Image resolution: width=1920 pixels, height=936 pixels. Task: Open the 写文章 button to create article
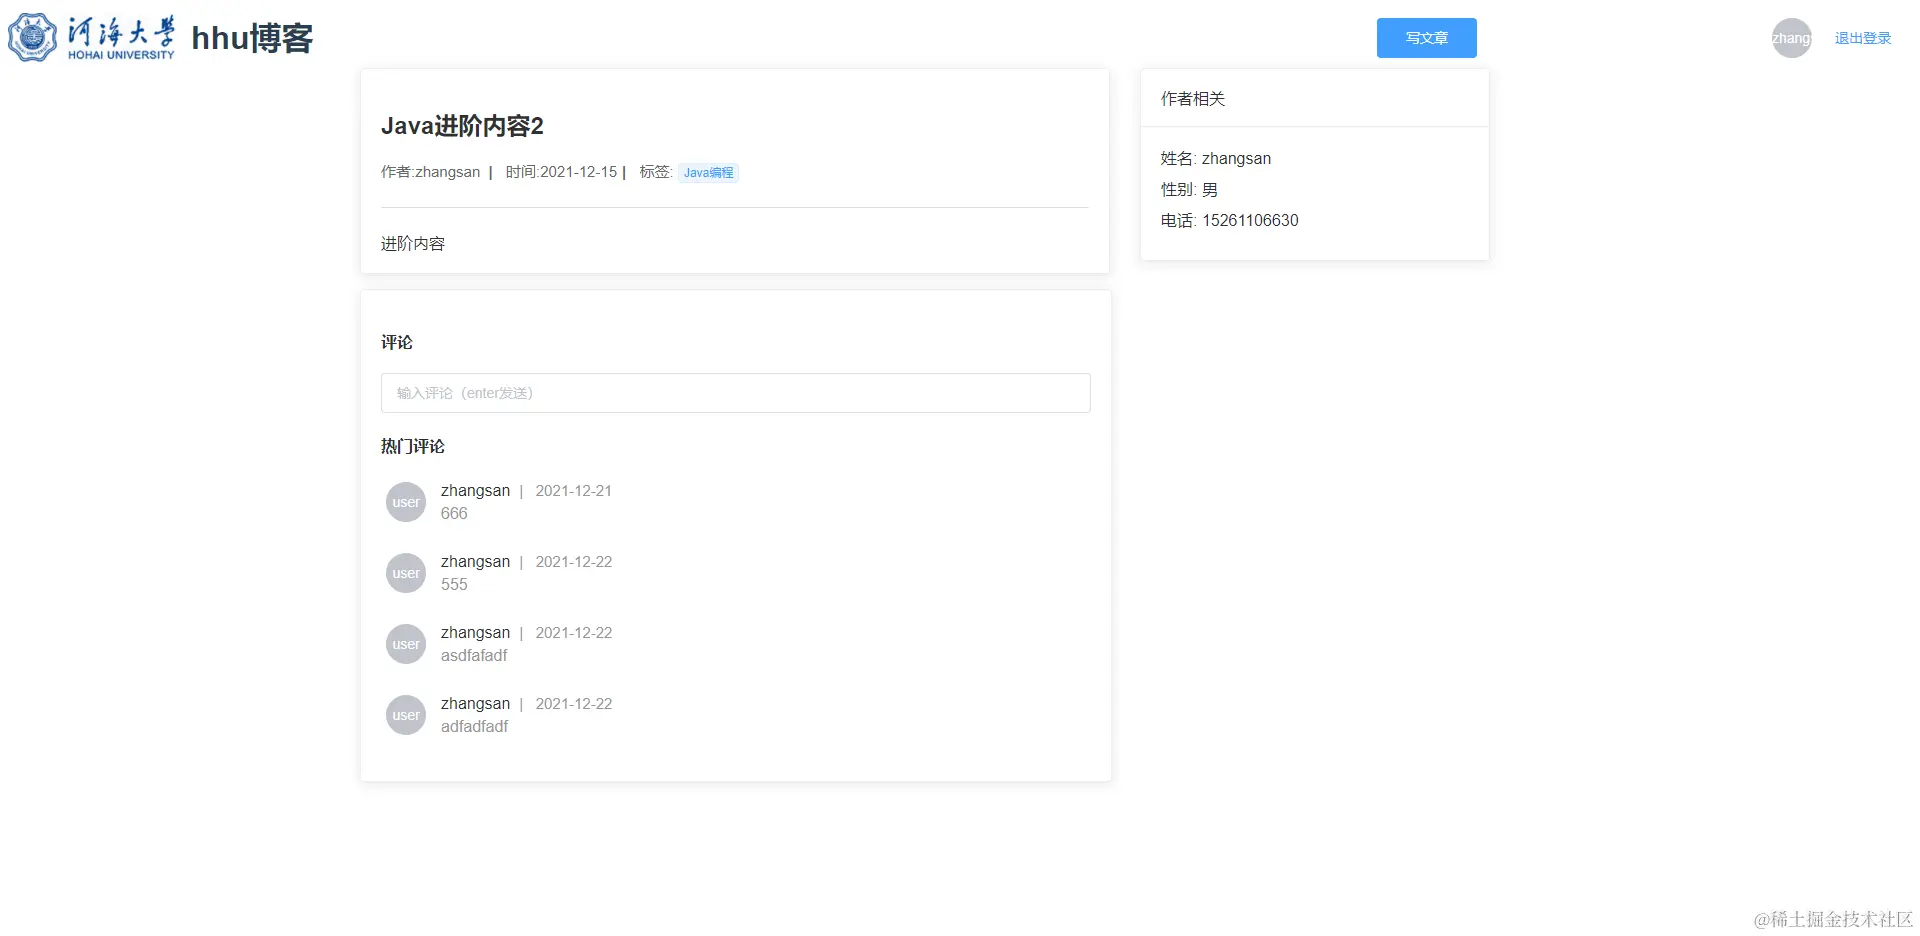[x=1426, y=37]
